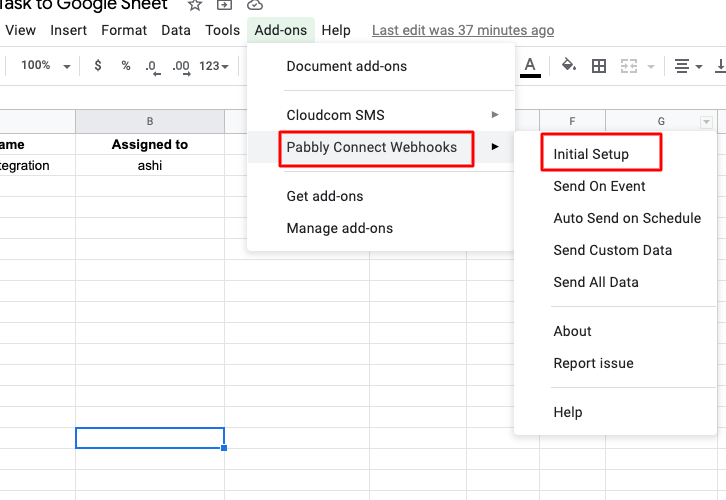Viewport: 726px width, 500px height.
Task: Select column G header
Action: coord(661,121)
